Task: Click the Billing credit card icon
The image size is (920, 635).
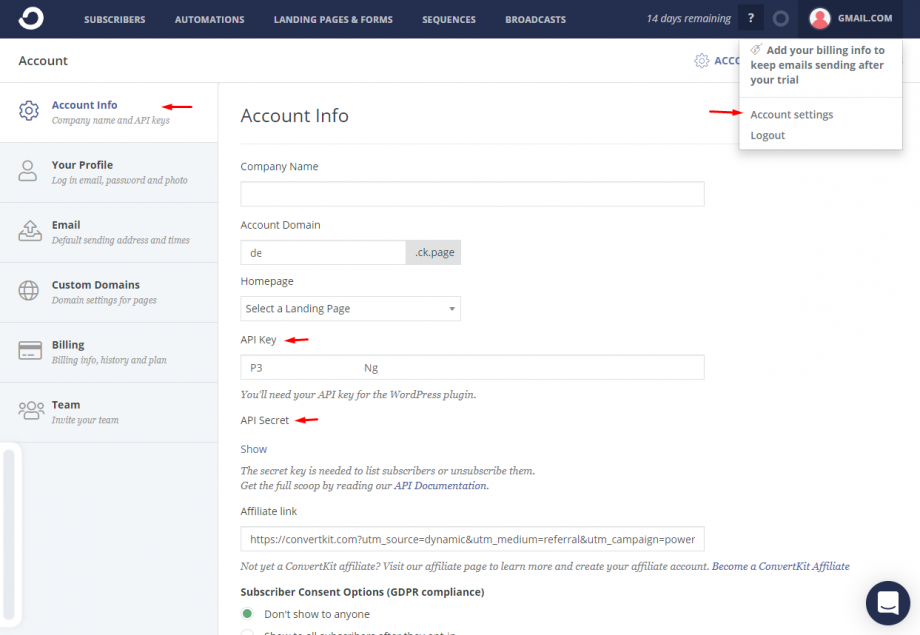Action: click(x=29, y=351)
